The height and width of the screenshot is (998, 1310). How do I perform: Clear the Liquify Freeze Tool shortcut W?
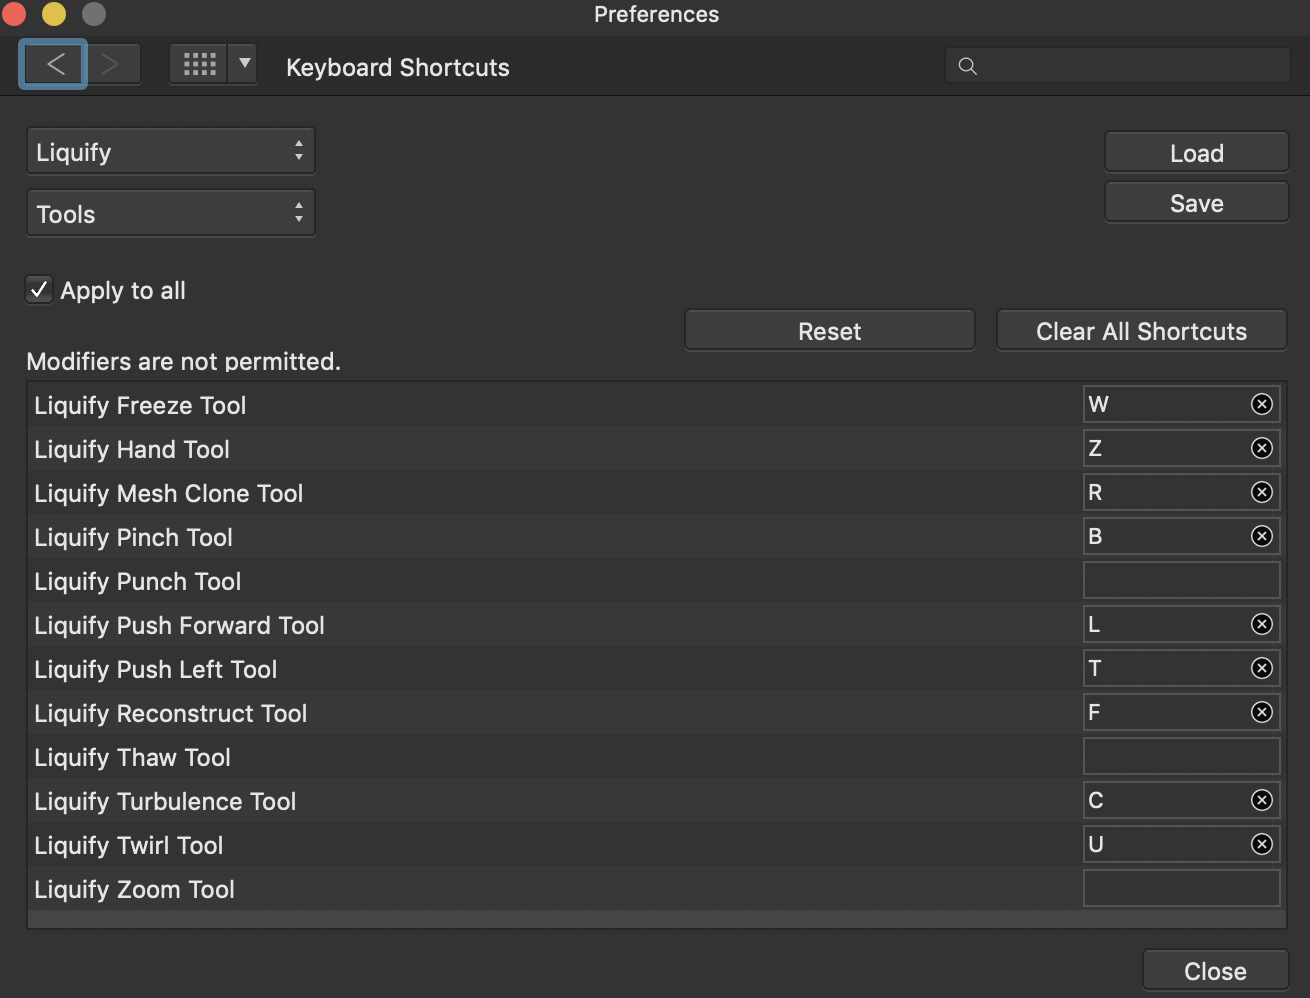coord(1262,404)
